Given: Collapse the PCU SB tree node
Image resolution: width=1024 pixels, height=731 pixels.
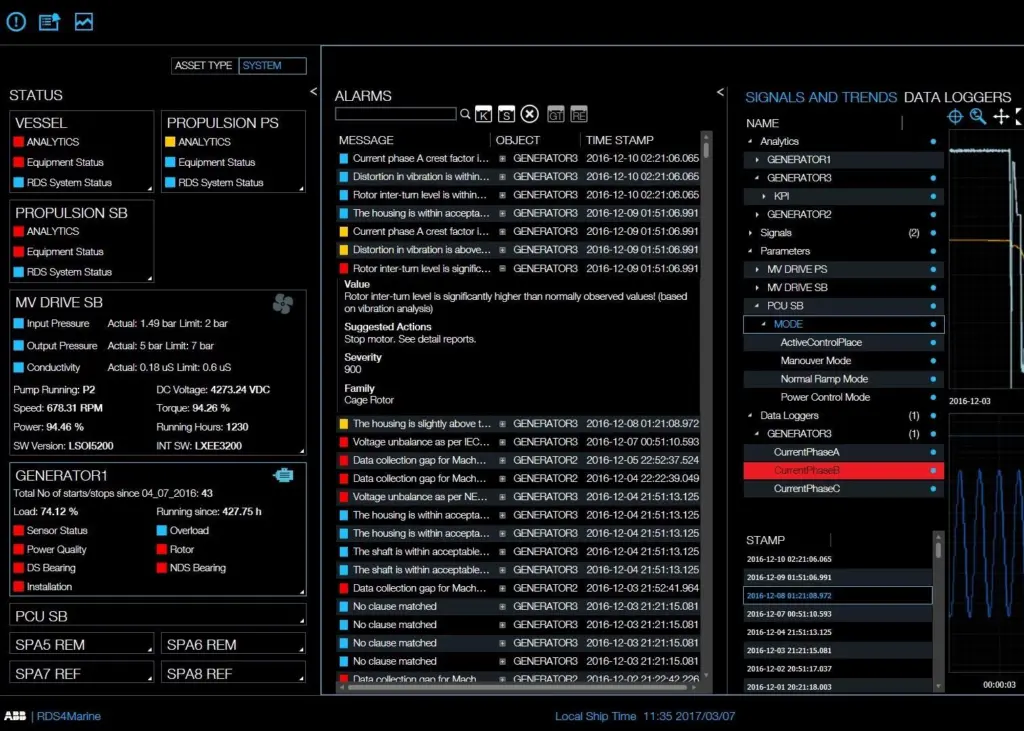Looking at the screenshot, I should click(x=757, y=306).
